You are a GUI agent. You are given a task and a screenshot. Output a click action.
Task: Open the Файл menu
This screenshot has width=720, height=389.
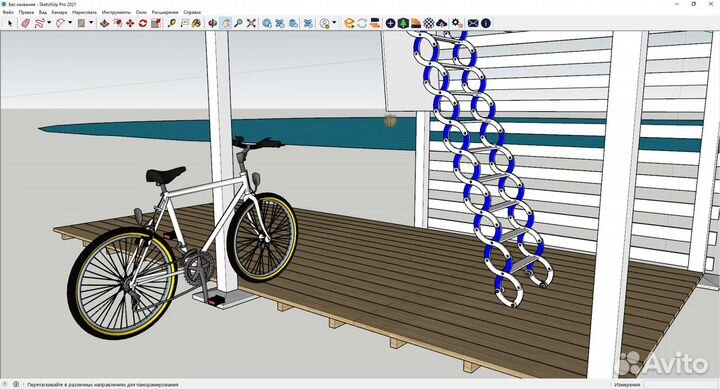[x=8, y=12]
